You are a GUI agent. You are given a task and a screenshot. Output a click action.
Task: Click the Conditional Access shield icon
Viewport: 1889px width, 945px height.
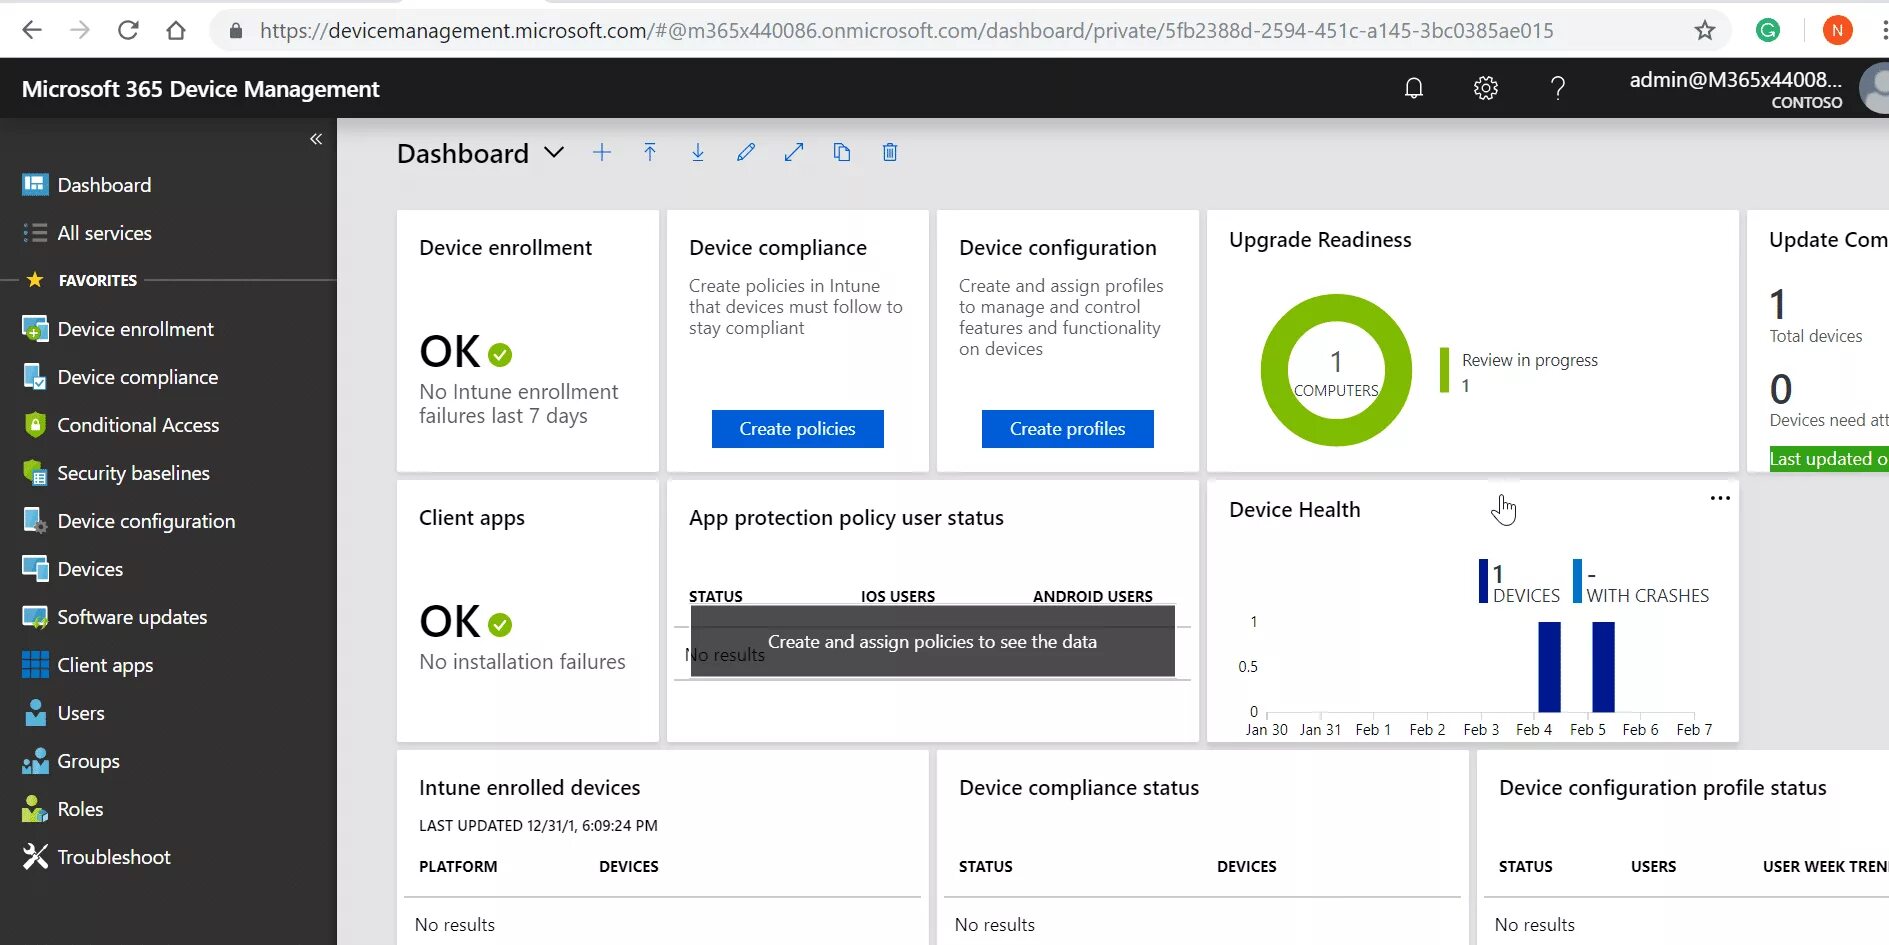35,425
